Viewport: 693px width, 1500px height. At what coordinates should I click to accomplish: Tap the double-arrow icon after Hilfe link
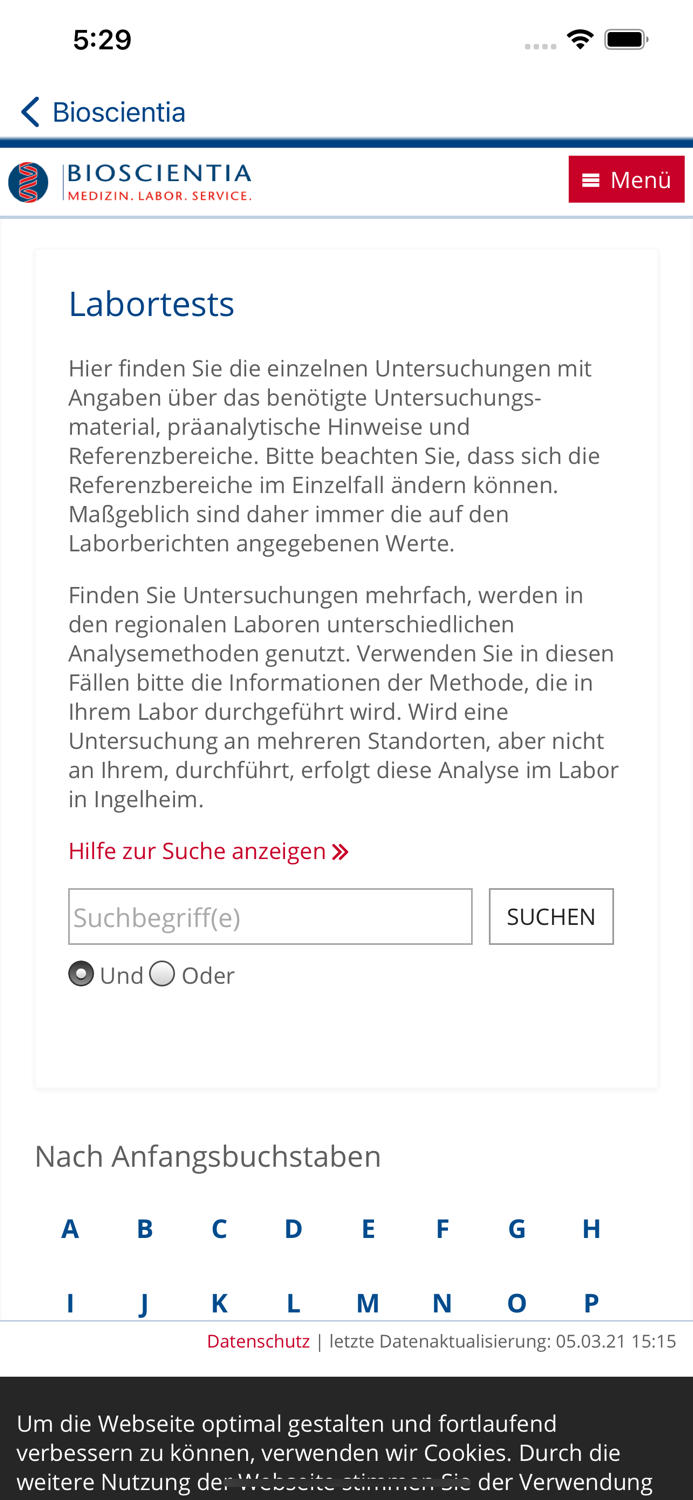pos(340,851)
